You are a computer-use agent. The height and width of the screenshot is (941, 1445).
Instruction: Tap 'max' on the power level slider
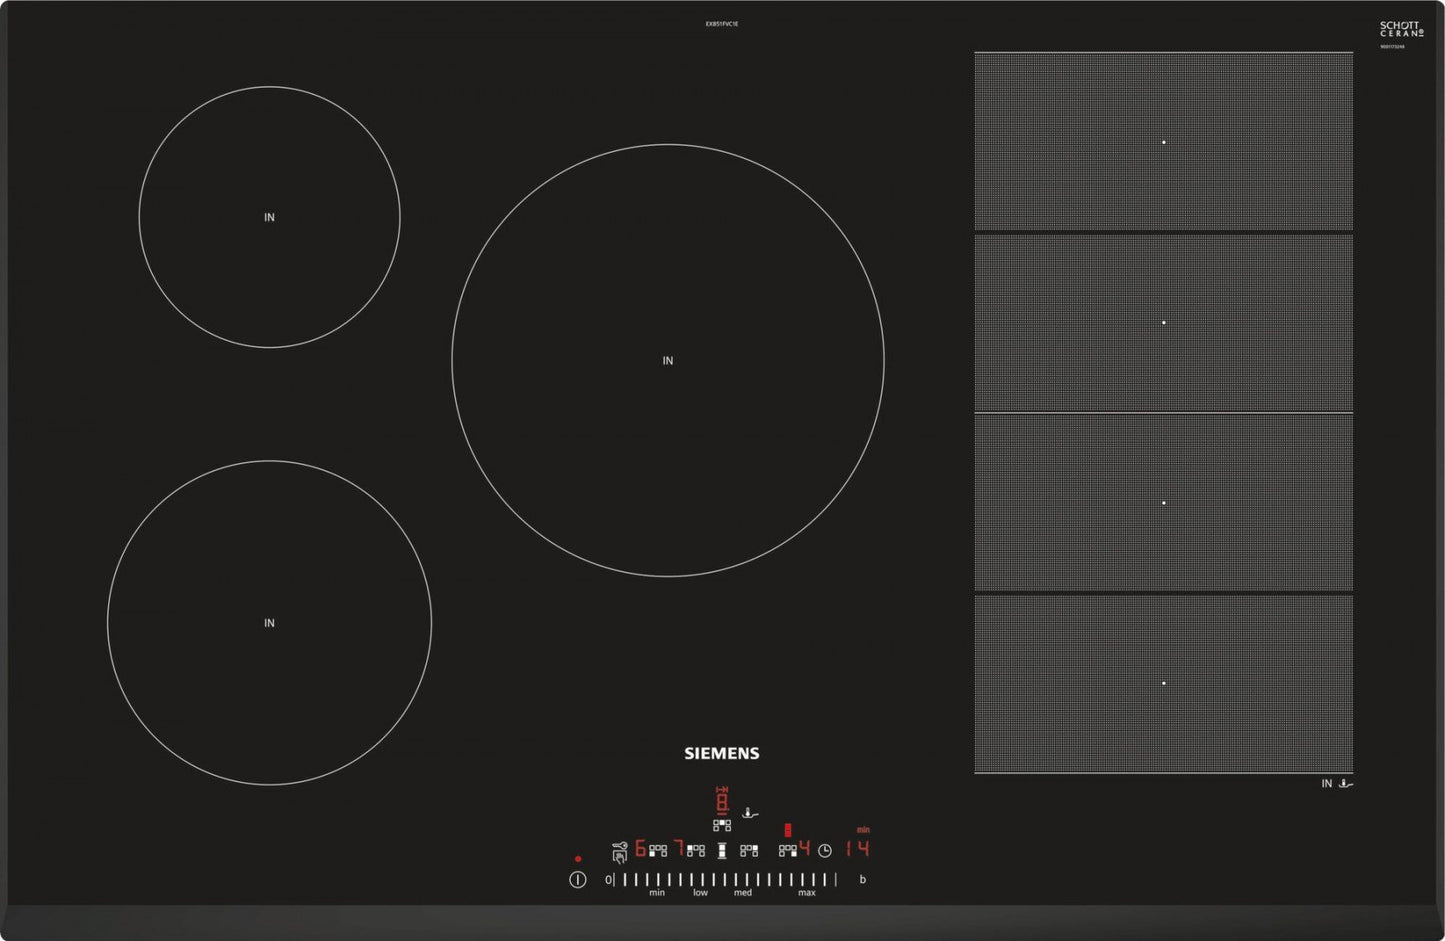point(806,892)
